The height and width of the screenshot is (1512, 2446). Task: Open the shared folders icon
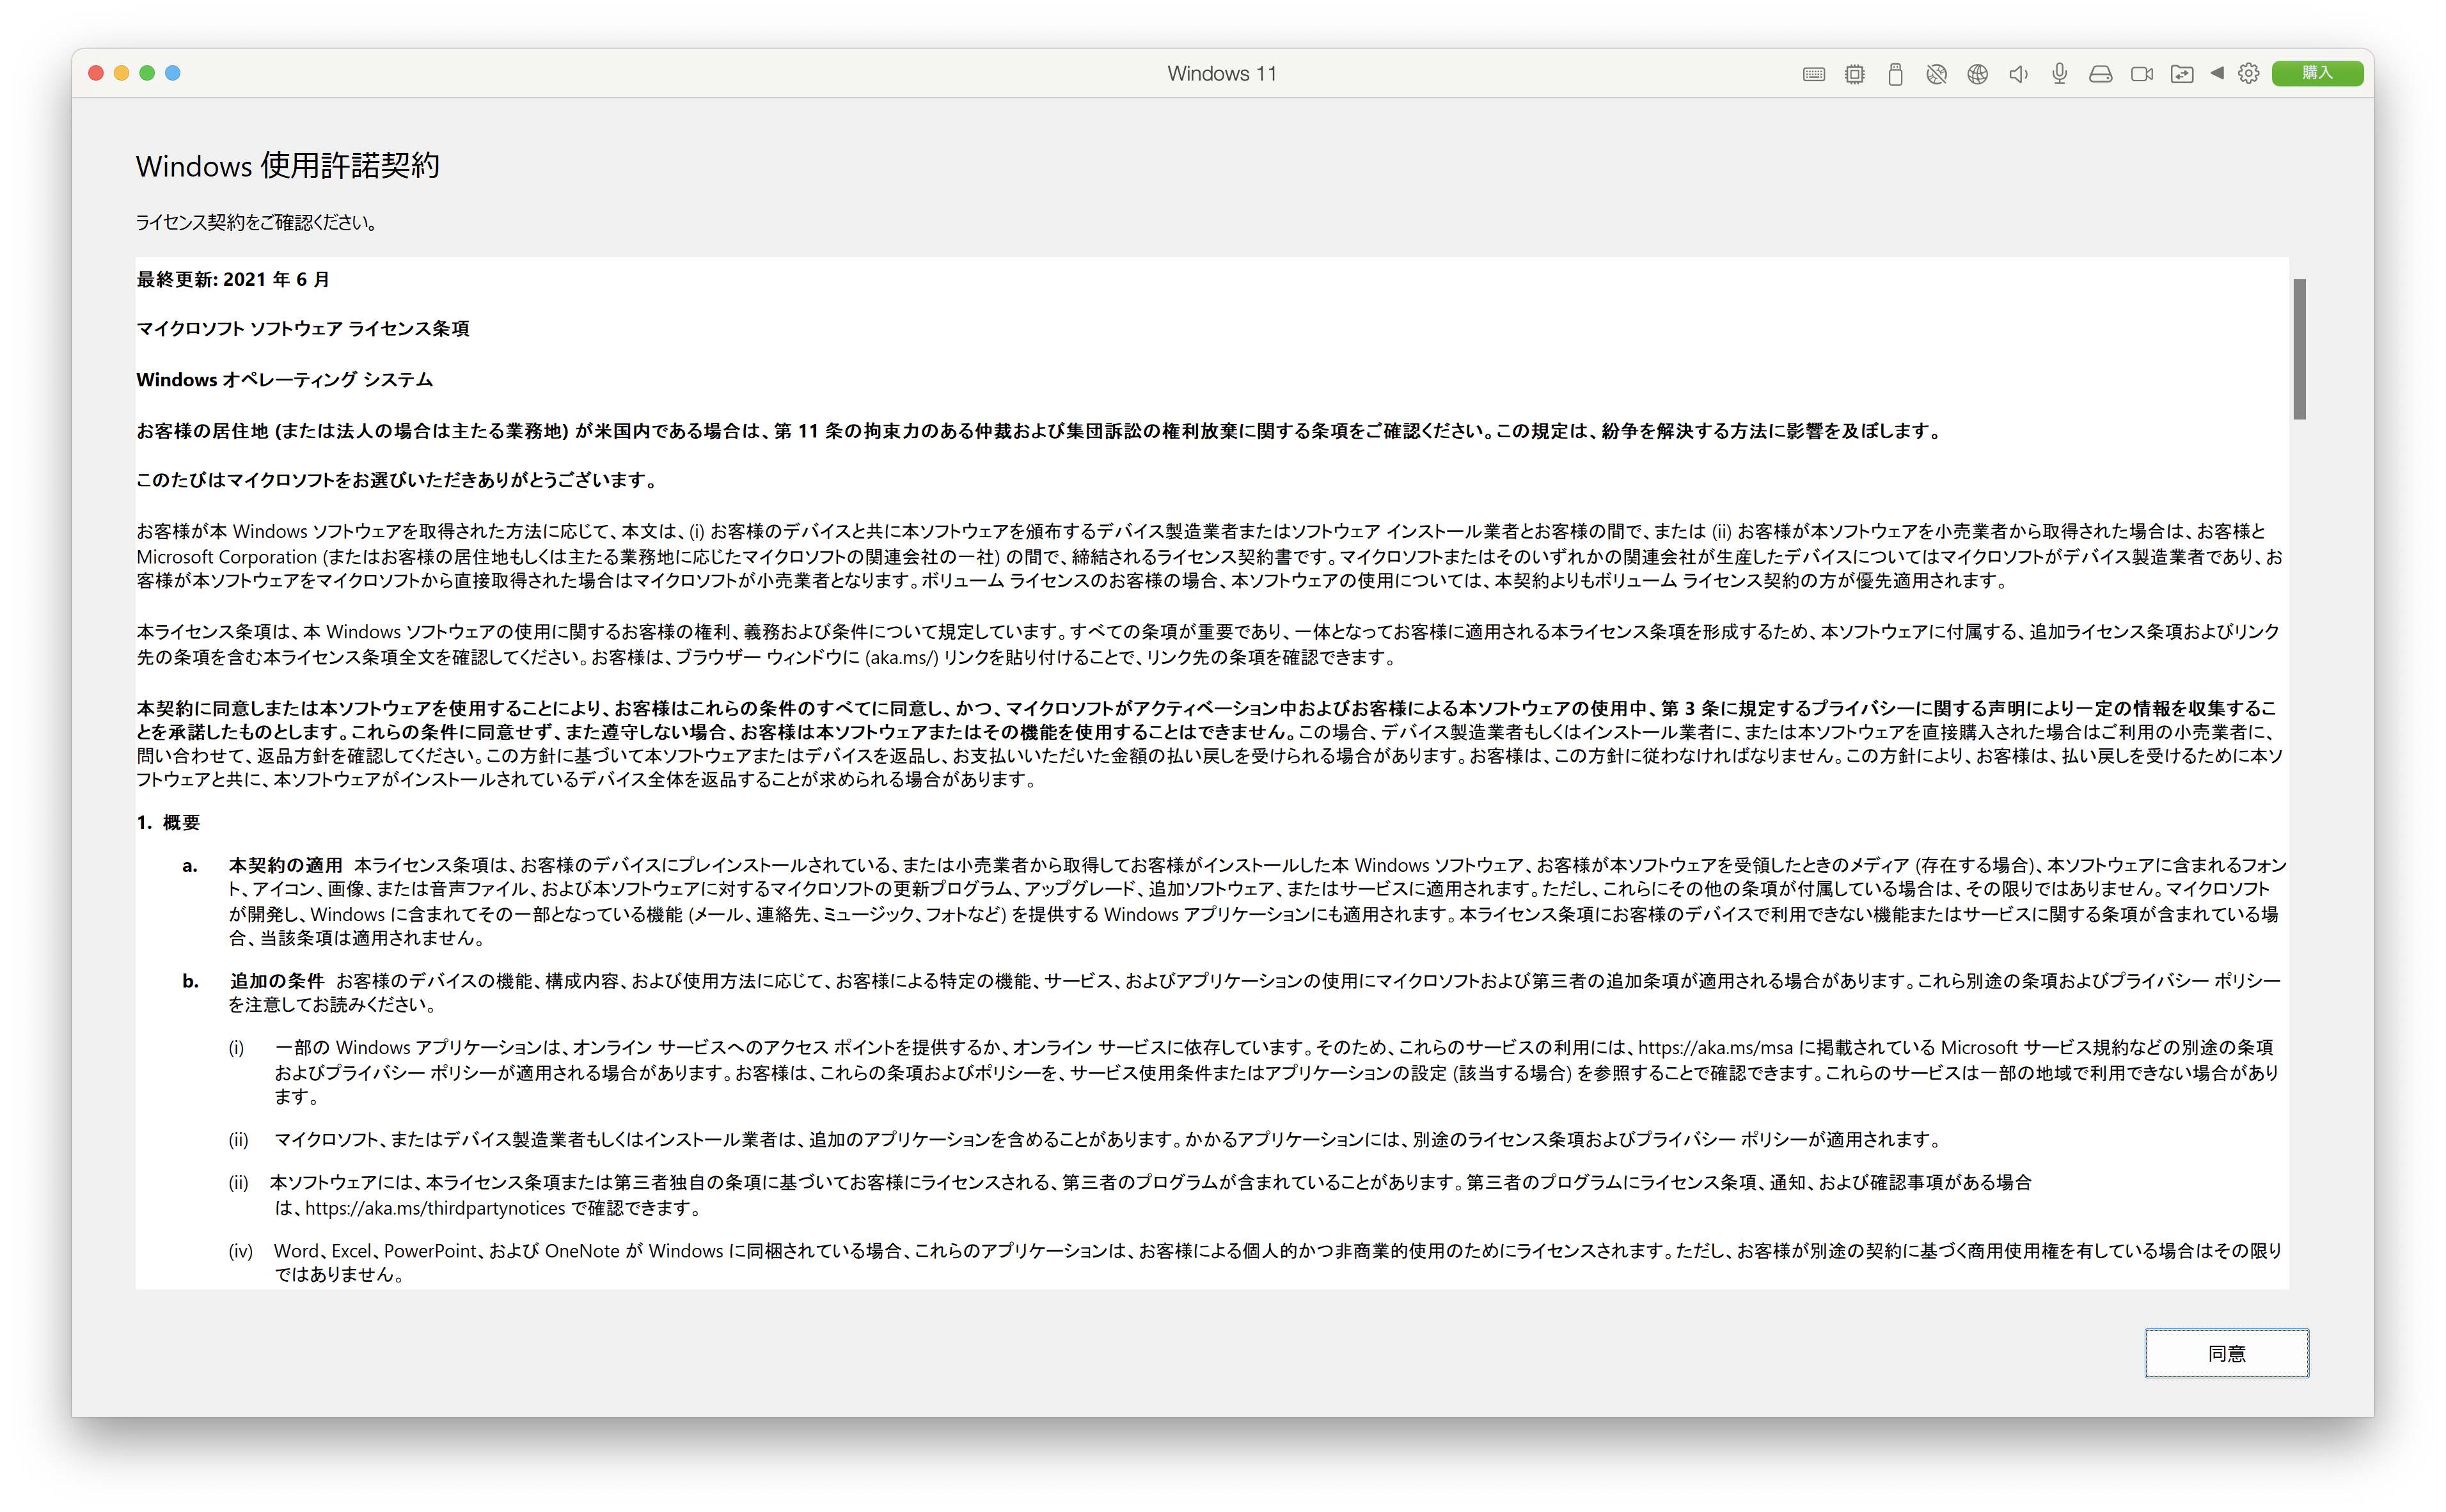[2182, 74]
